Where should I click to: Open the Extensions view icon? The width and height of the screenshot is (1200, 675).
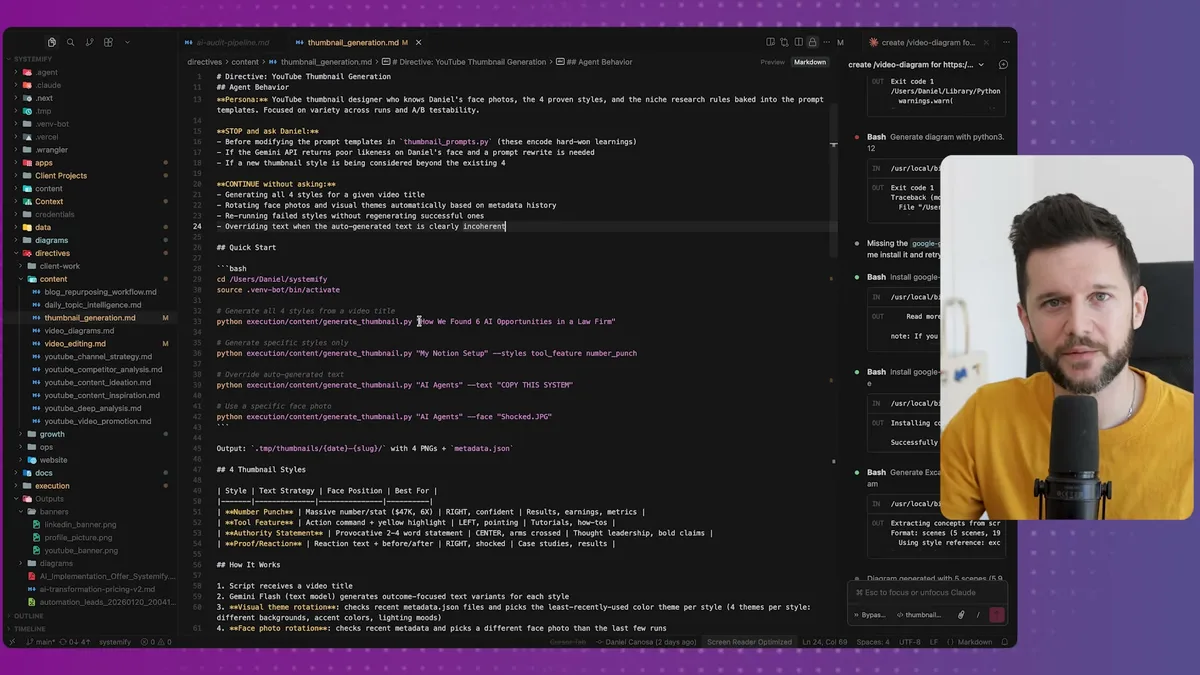pyautogui.click(x=108, y=43)
